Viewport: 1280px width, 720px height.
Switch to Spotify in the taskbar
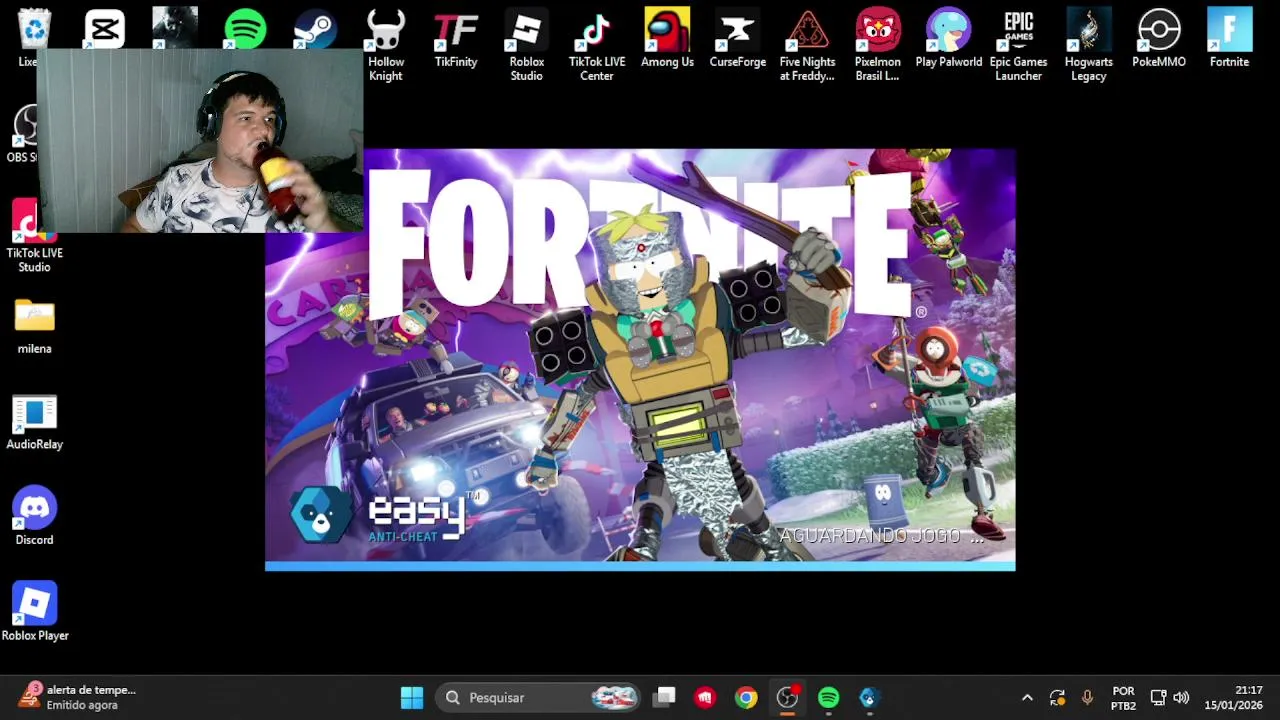828,698
